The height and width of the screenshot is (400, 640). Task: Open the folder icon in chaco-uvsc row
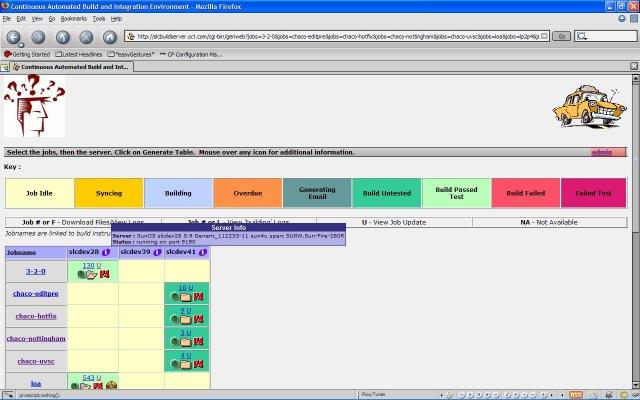tap(186, 365)
